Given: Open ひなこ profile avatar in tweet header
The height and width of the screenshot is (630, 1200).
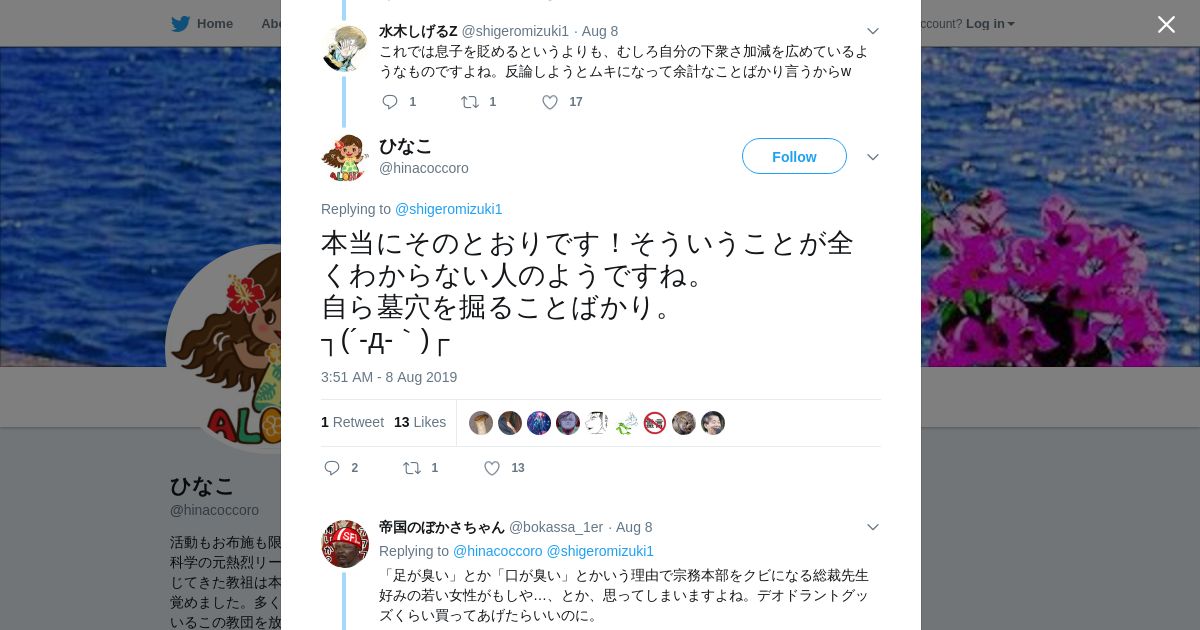Looking at the screenshot, I should coord(345,157).
